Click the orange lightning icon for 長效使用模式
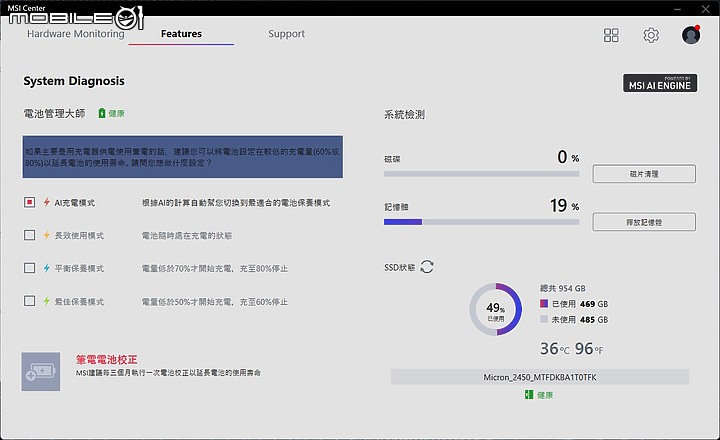Image resolution: width=720 pixels, height=440 pixels. point(46,235)
